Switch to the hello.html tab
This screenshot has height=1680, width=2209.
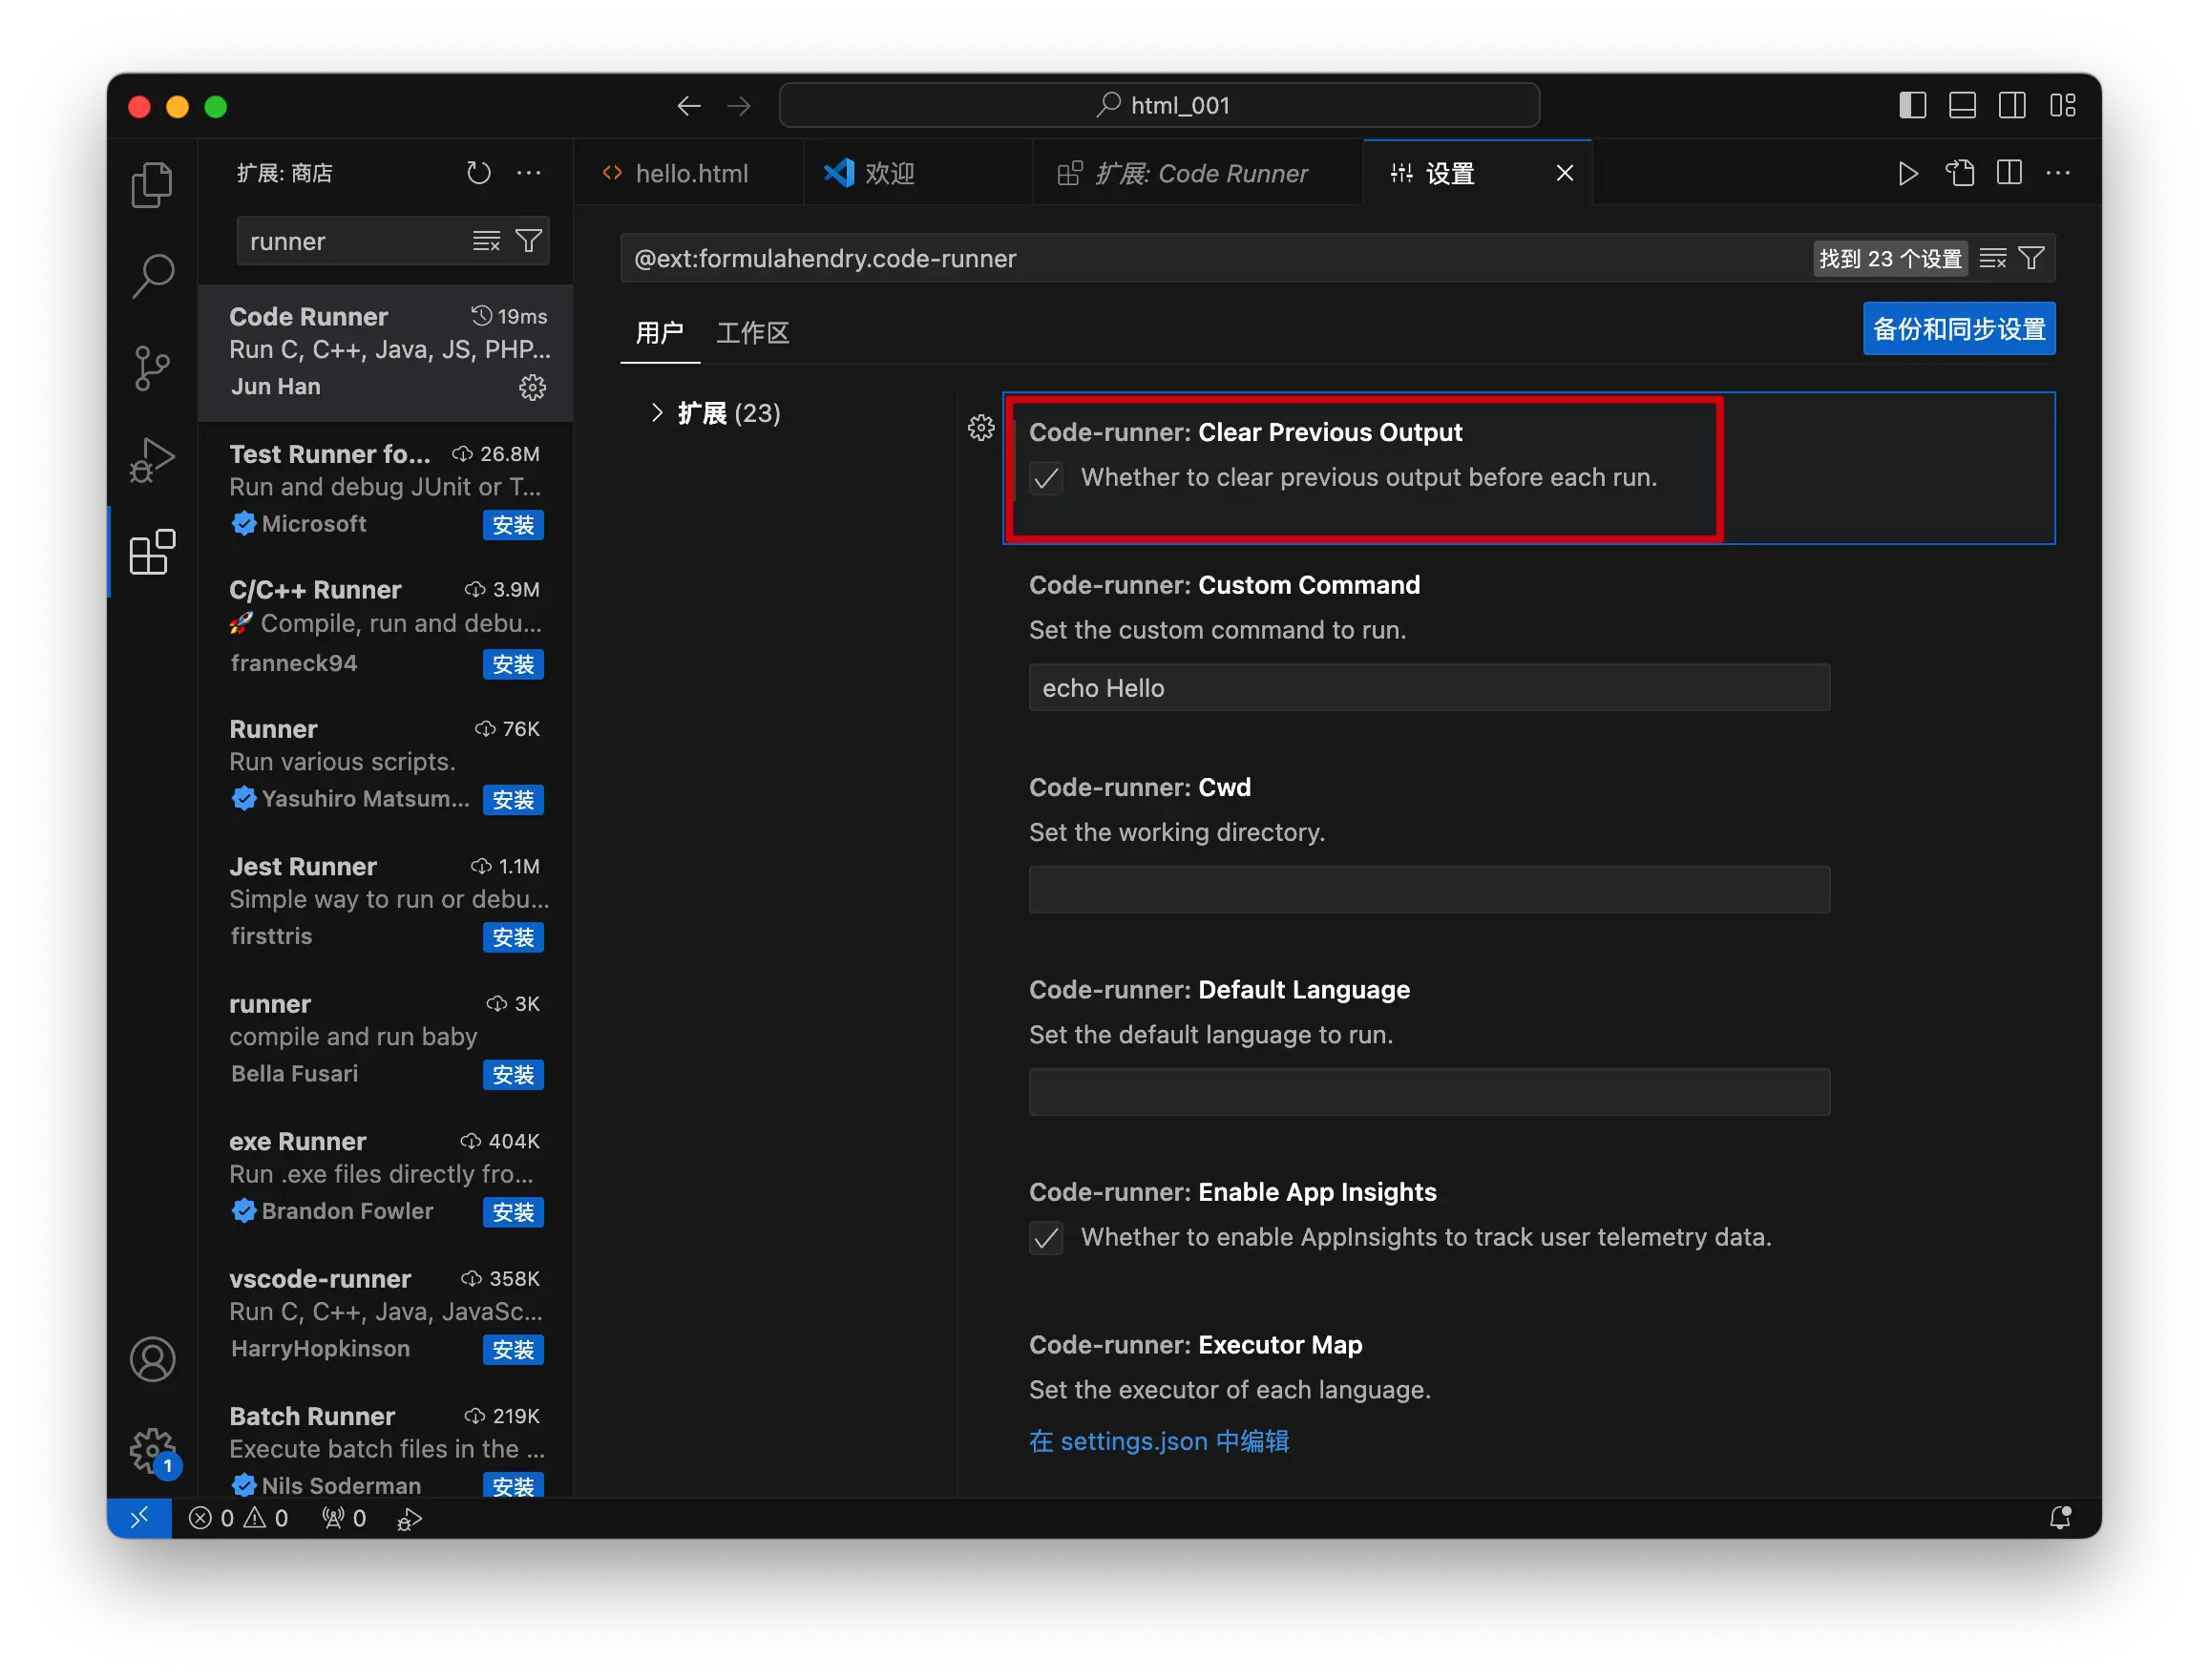(x=689, y=173)
